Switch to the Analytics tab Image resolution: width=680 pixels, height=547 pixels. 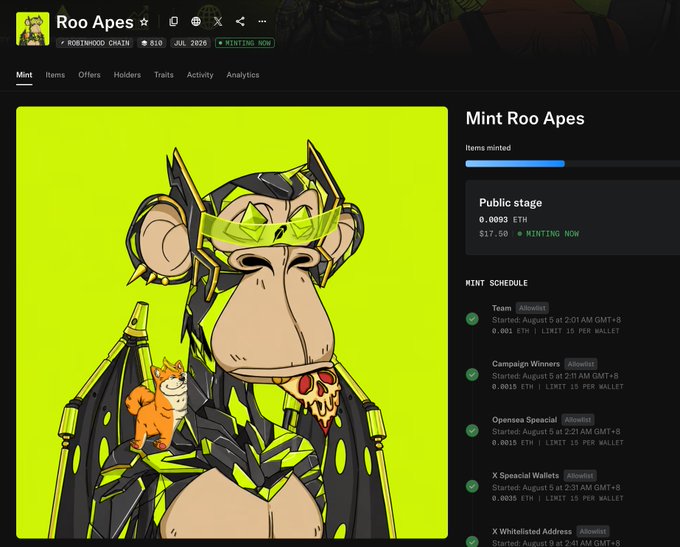click(243, 75)
